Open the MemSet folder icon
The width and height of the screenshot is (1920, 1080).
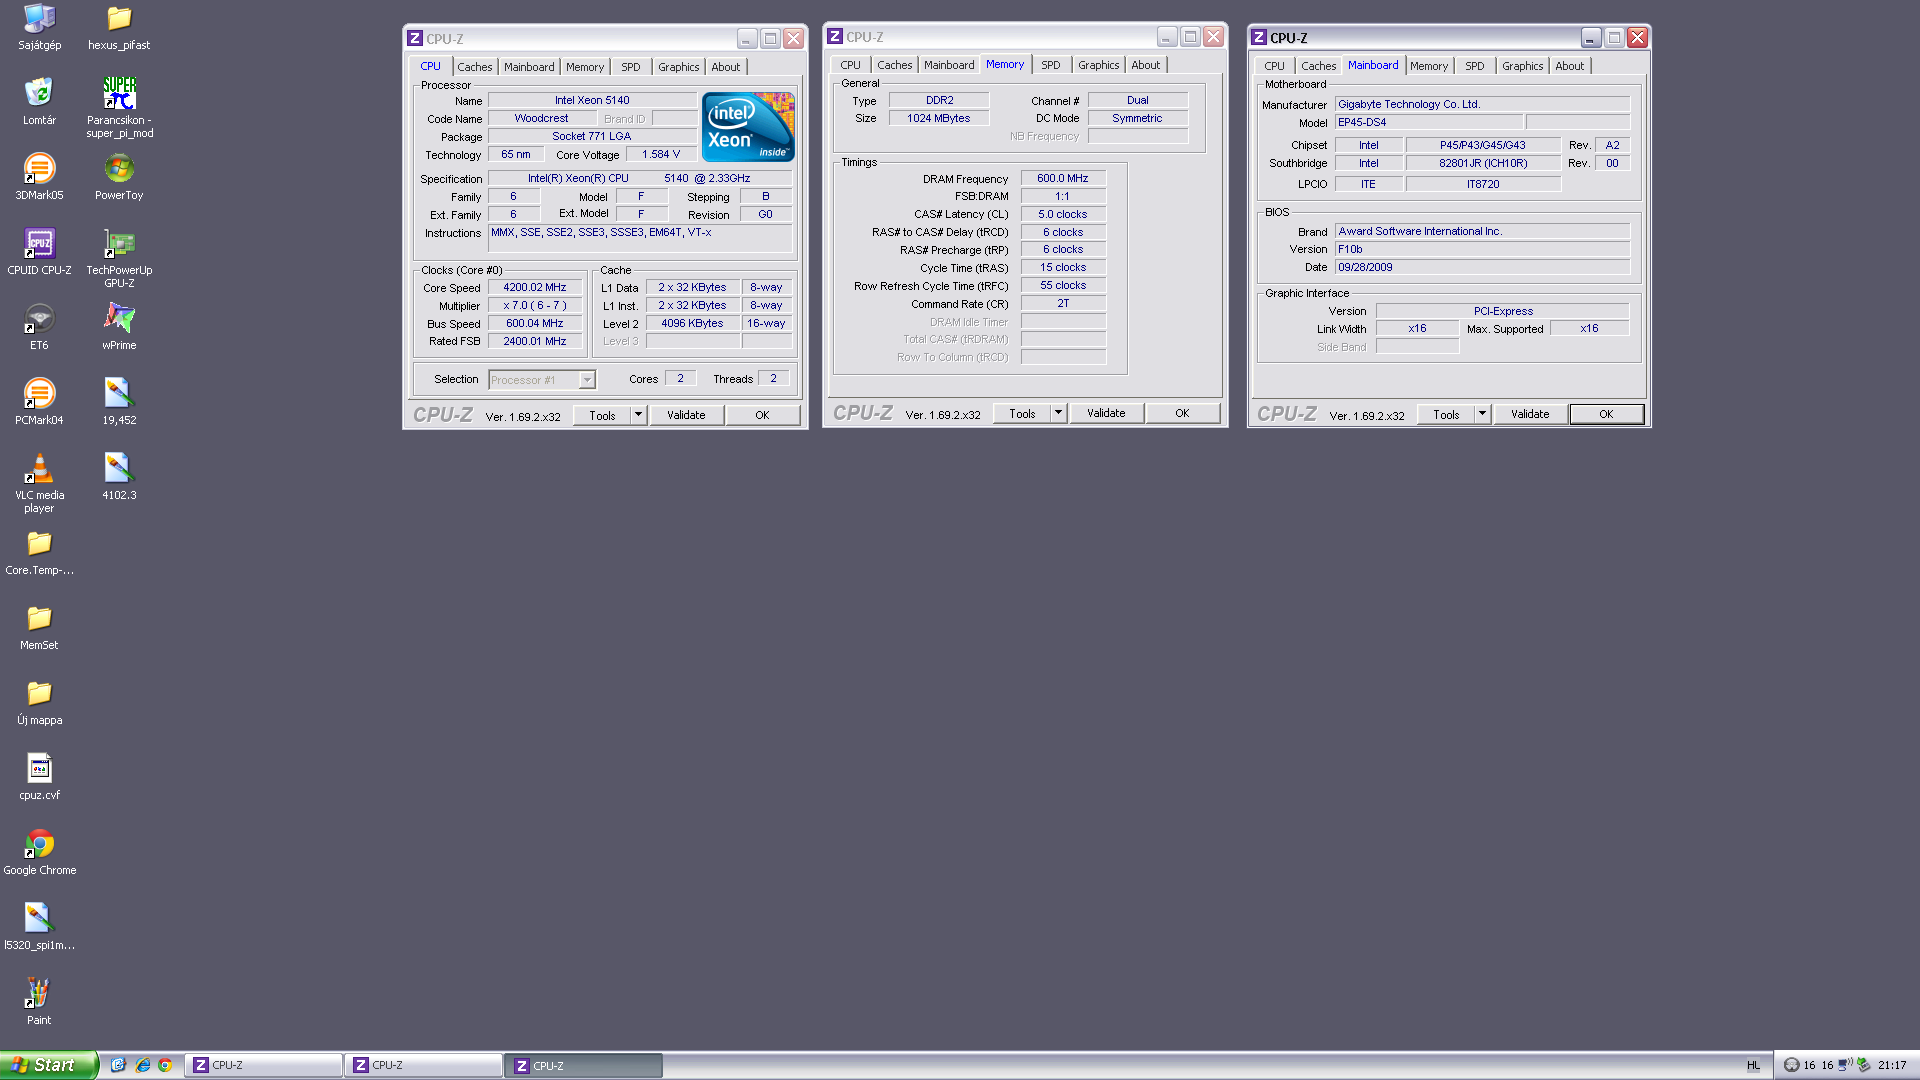(x=39, y=618)
